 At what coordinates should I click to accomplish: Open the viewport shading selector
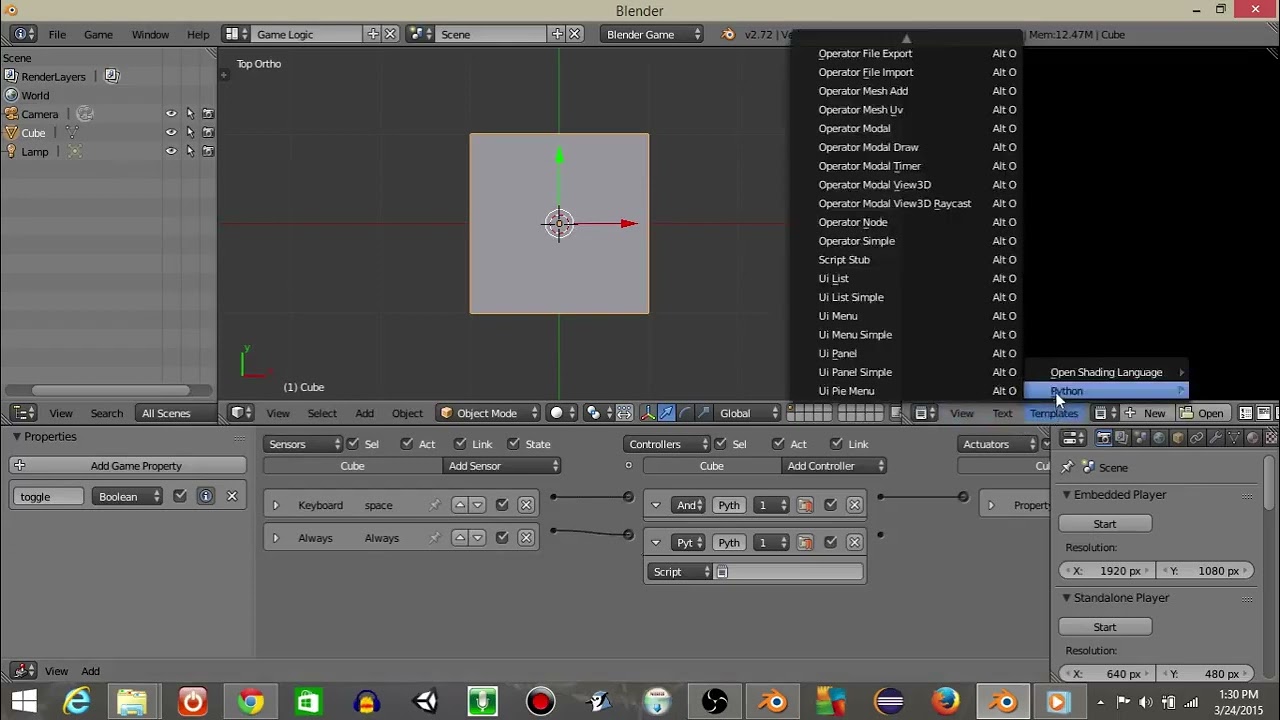[x=561, y=413]
